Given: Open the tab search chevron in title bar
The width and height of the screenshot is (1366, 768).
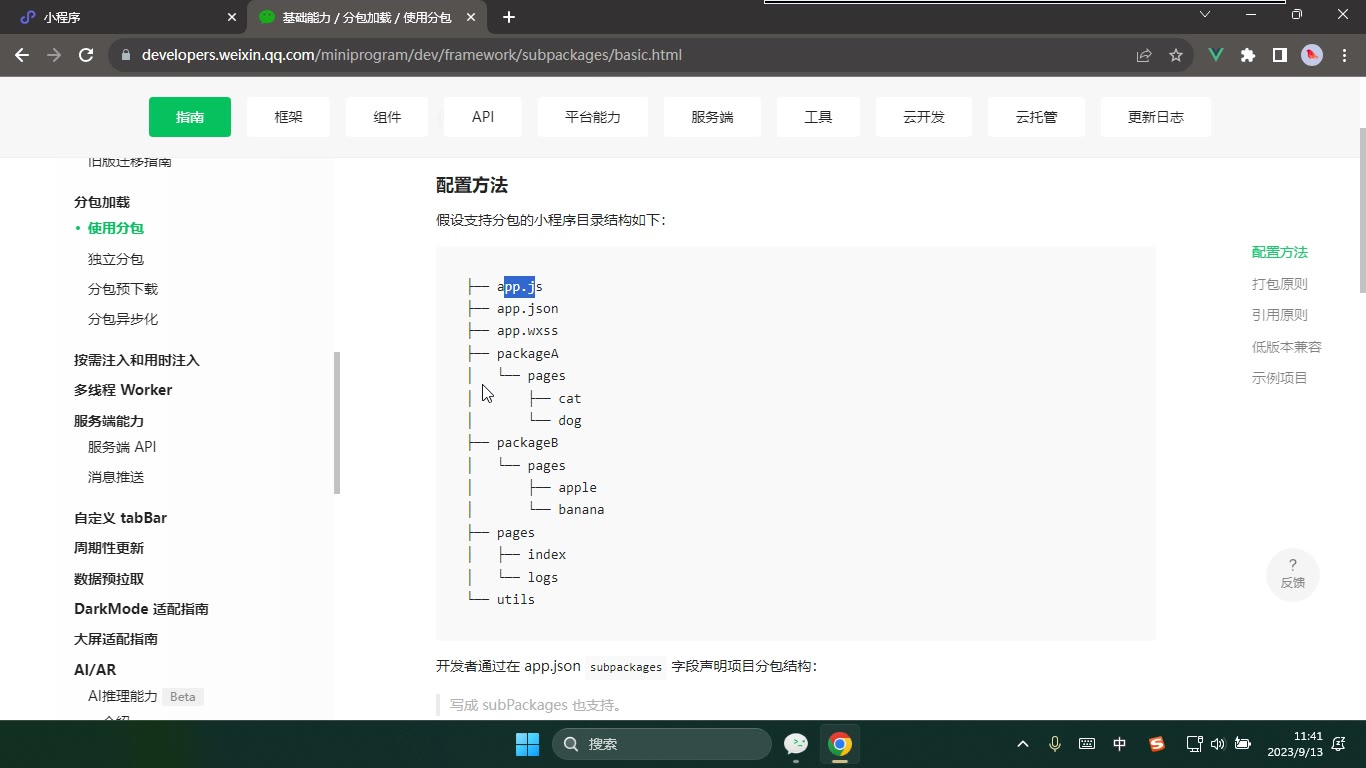Looking at the screenshot, I should click(1205, 14).
